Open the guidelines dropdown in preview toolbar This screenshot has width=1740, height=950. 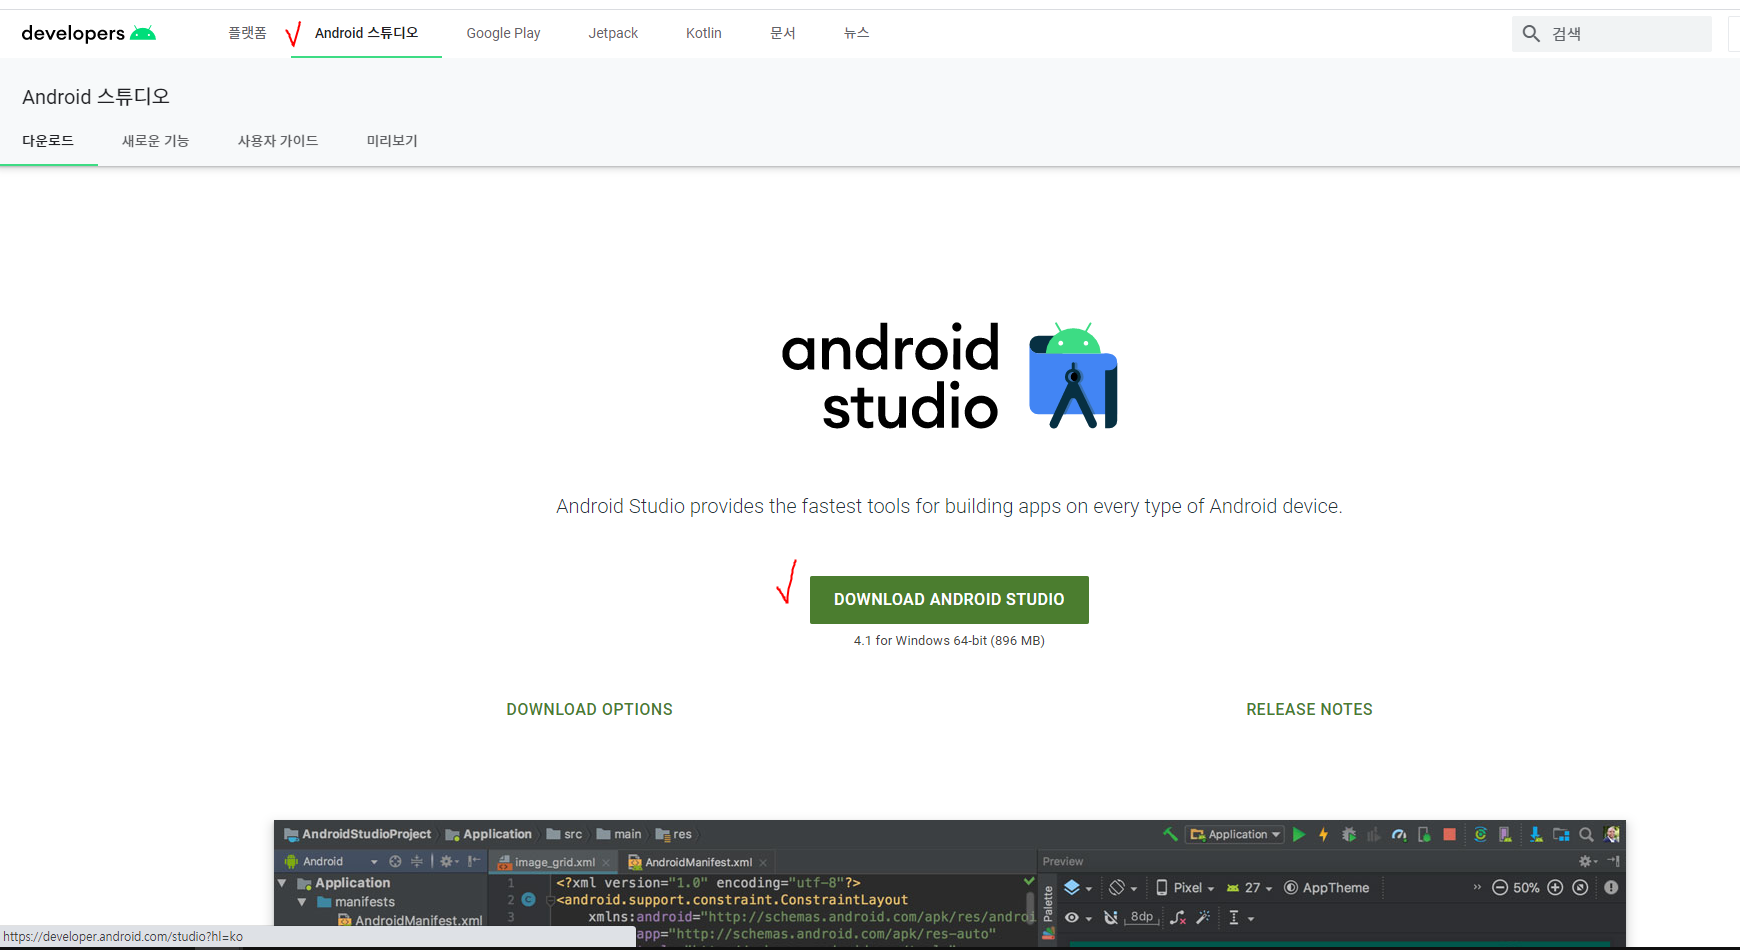tap(1241, 917)
